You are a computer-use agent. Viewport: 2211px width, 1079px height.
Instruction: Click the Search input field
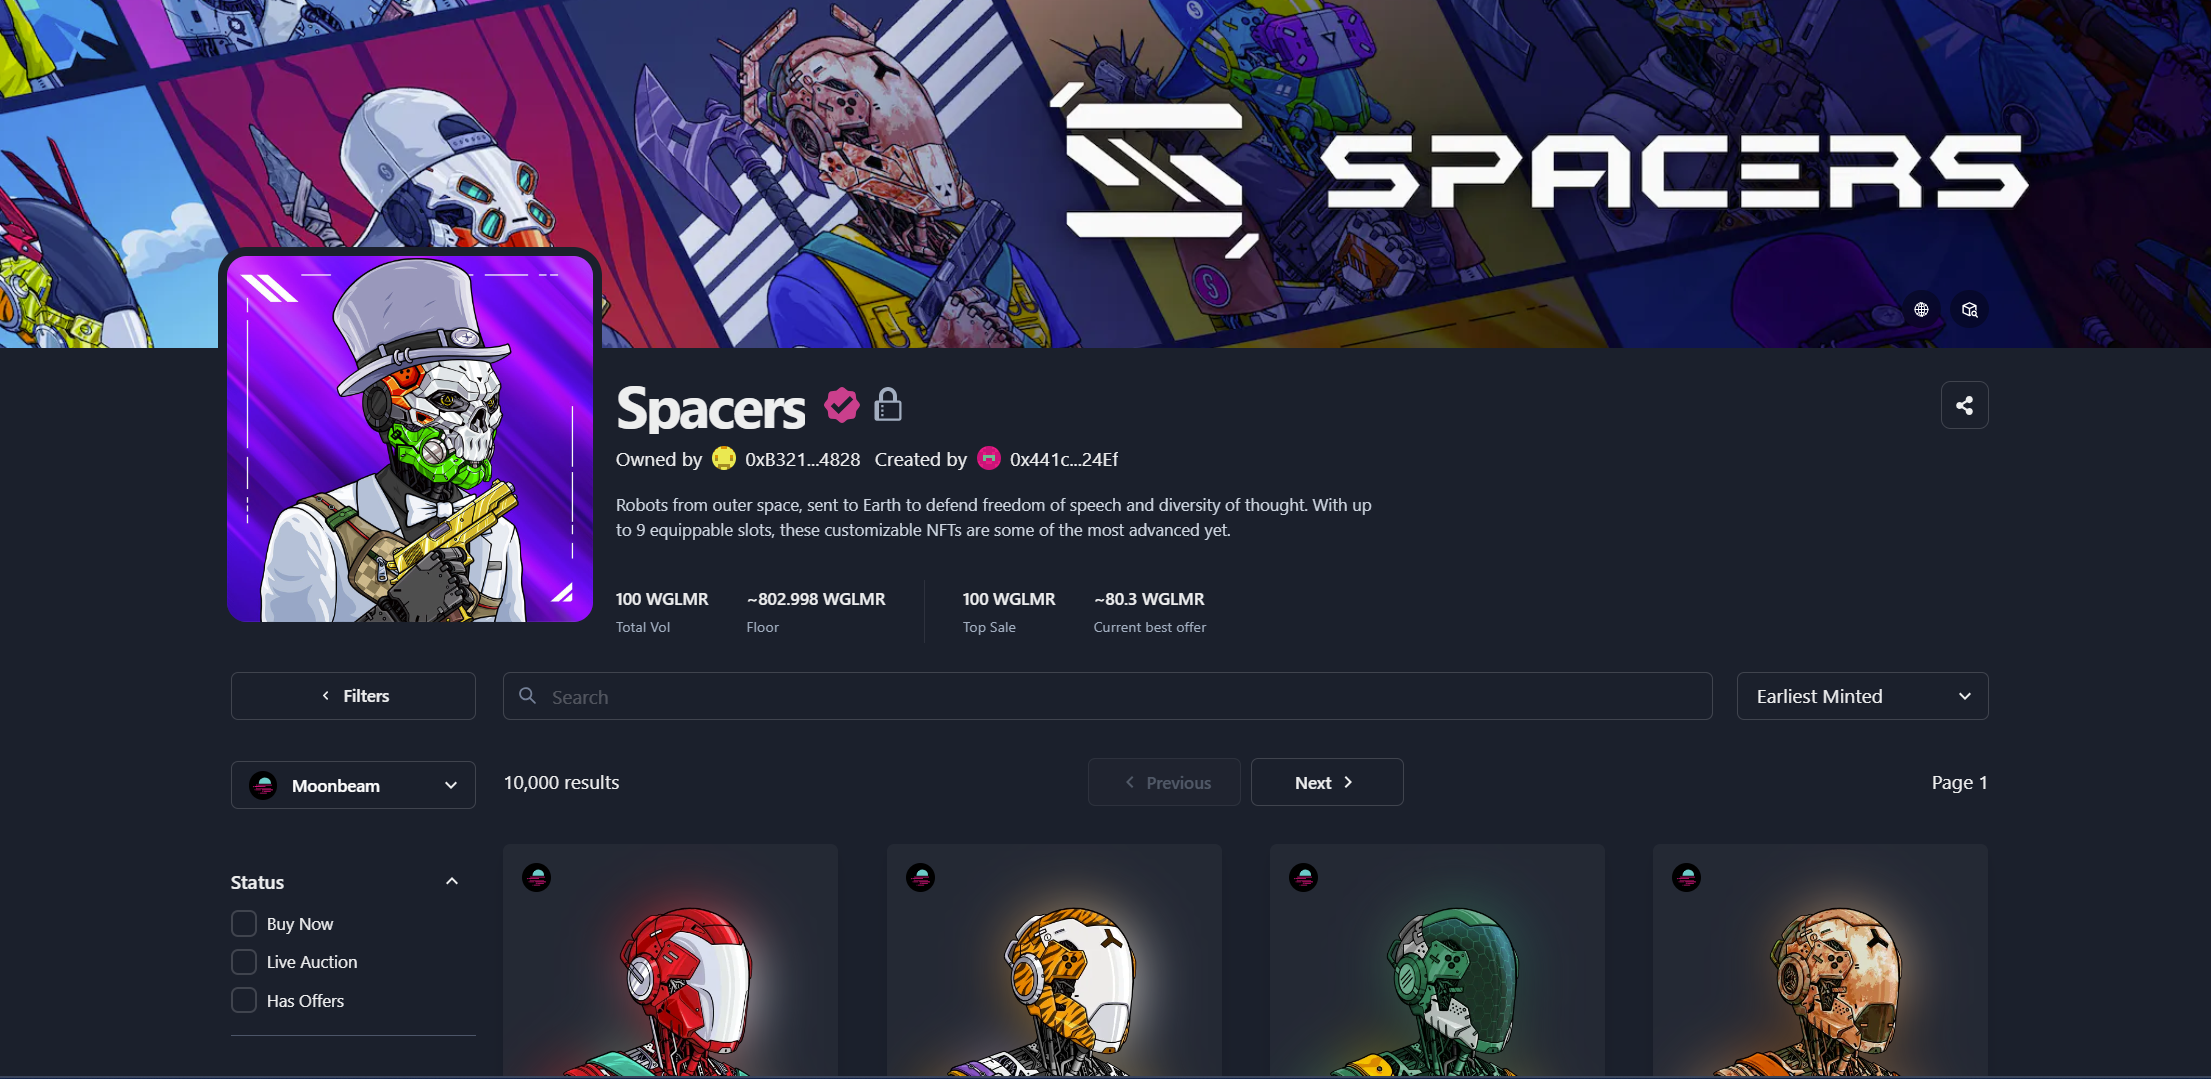click(1107, 696)
